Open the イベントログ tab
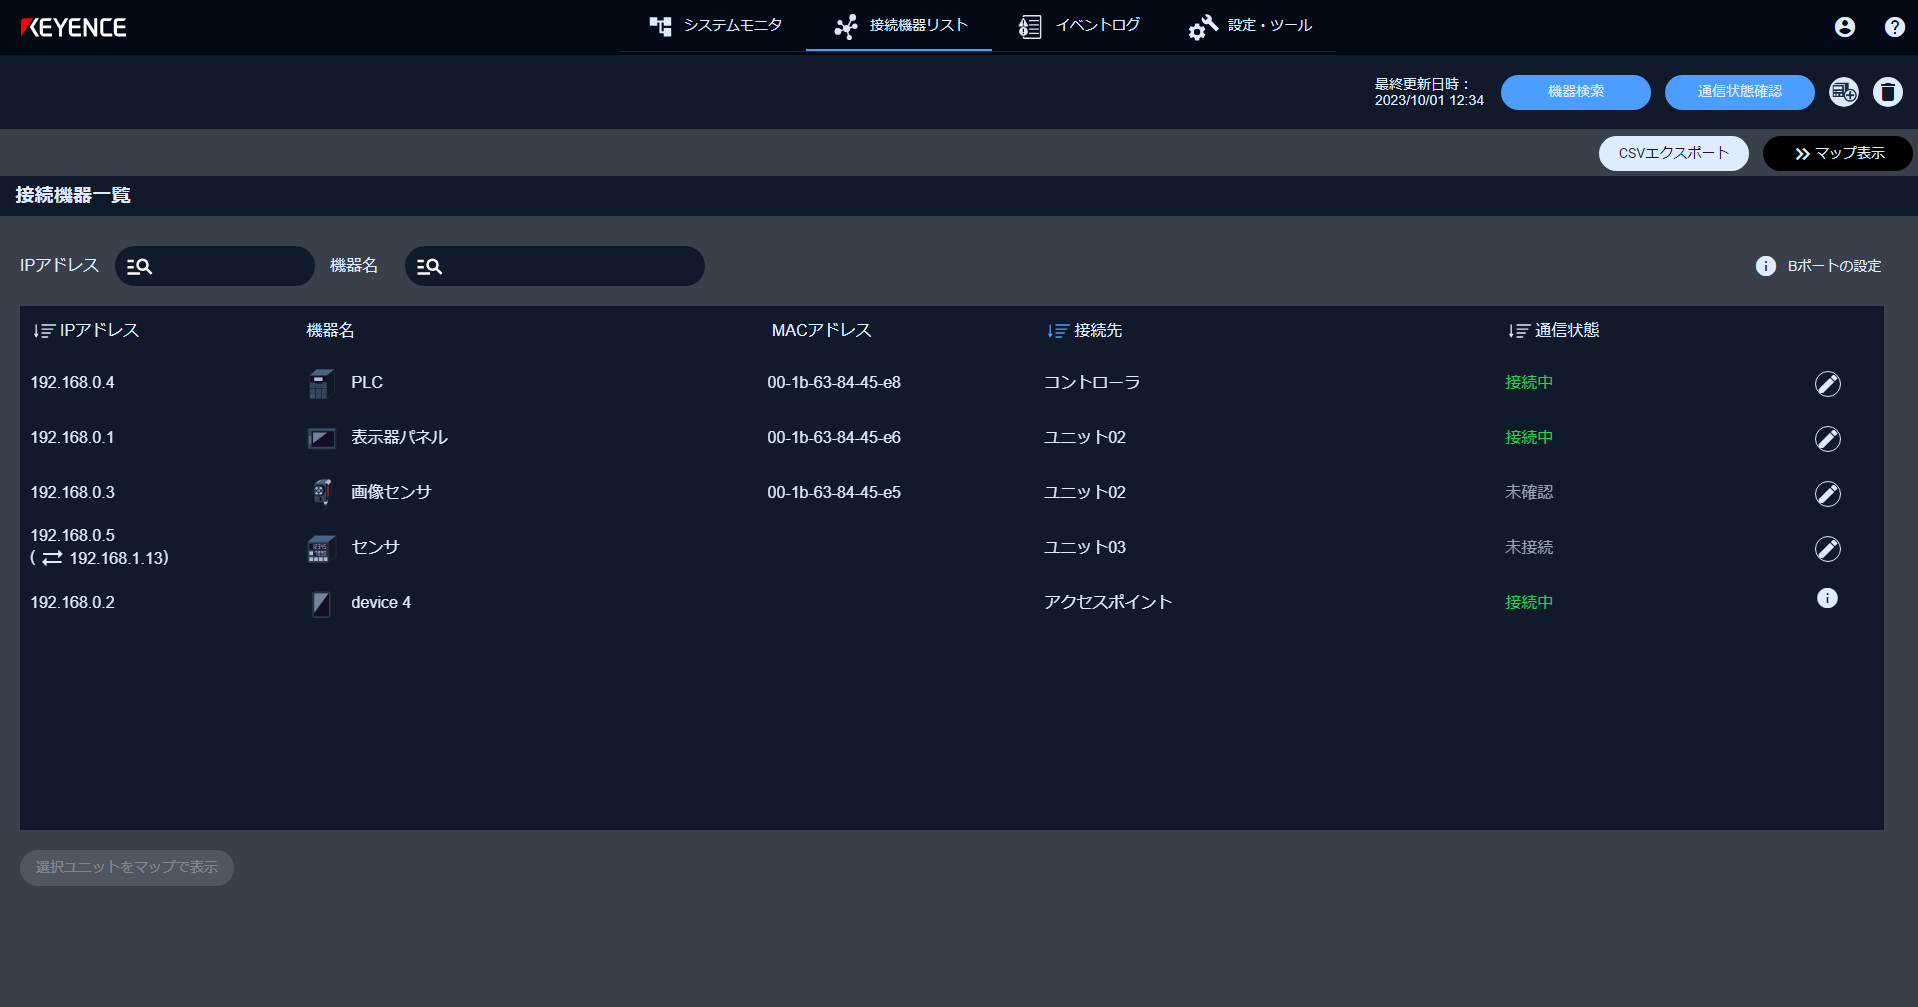 (x=1079, y=26)
